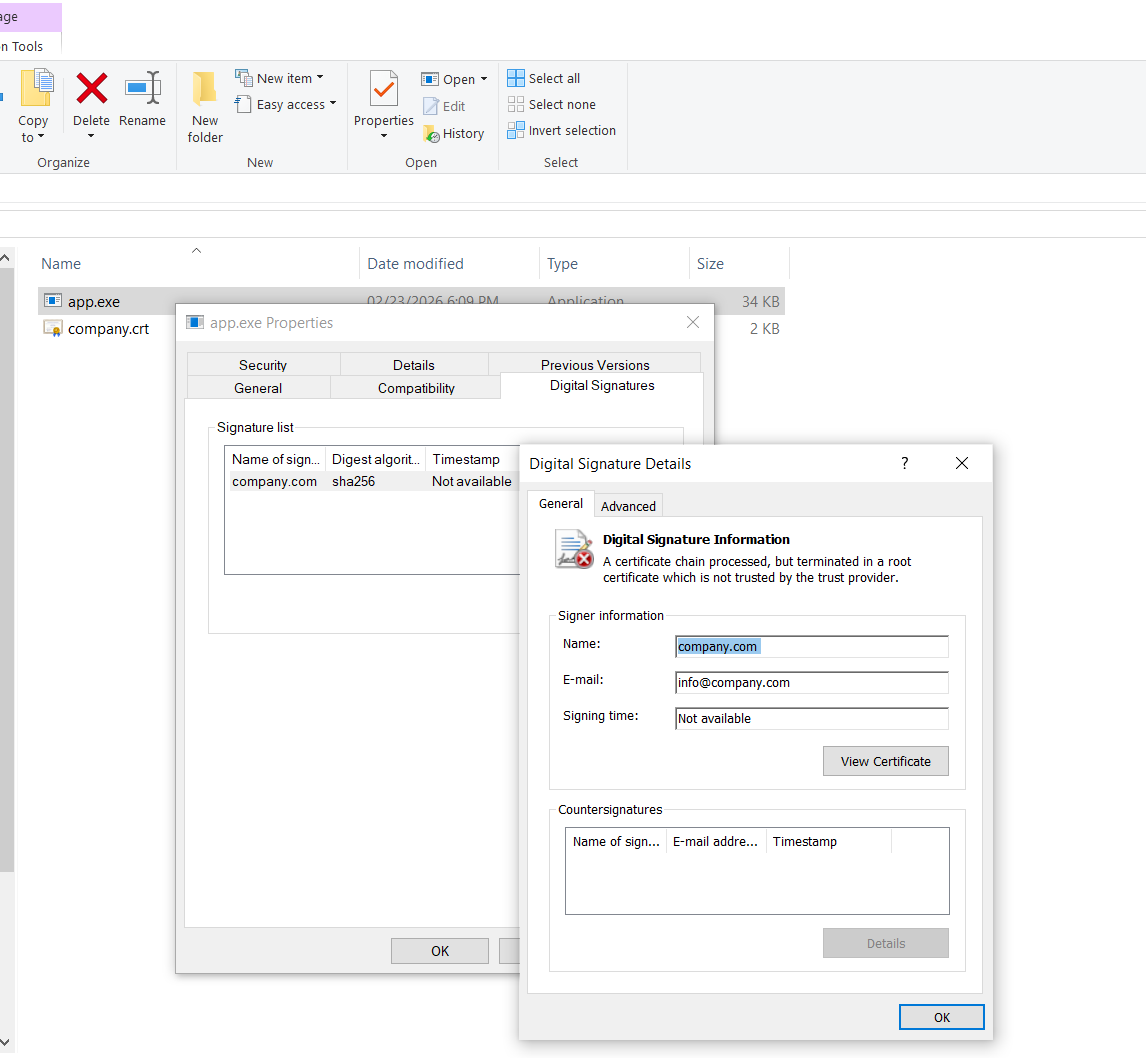Expand the Open dropdown arrow
The height and width of the screenshot is (1058, 1146).
click(485, 78)
